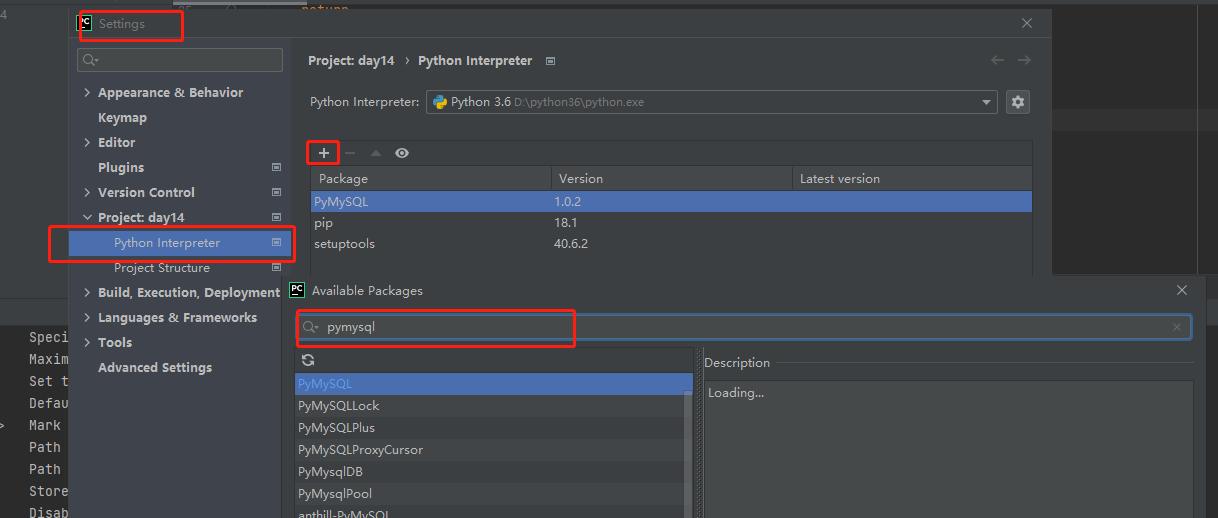The height and width of the screenshot is (518, 1218).
Task: Select the pip package row
Action: tap(671, 223)
